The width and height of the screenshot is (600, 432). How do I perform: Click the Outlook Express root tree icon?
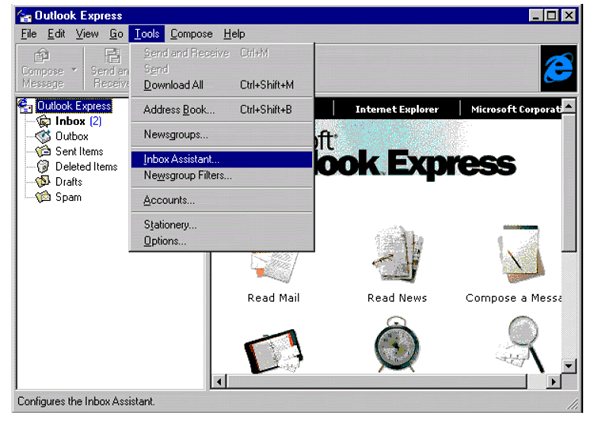25,106
